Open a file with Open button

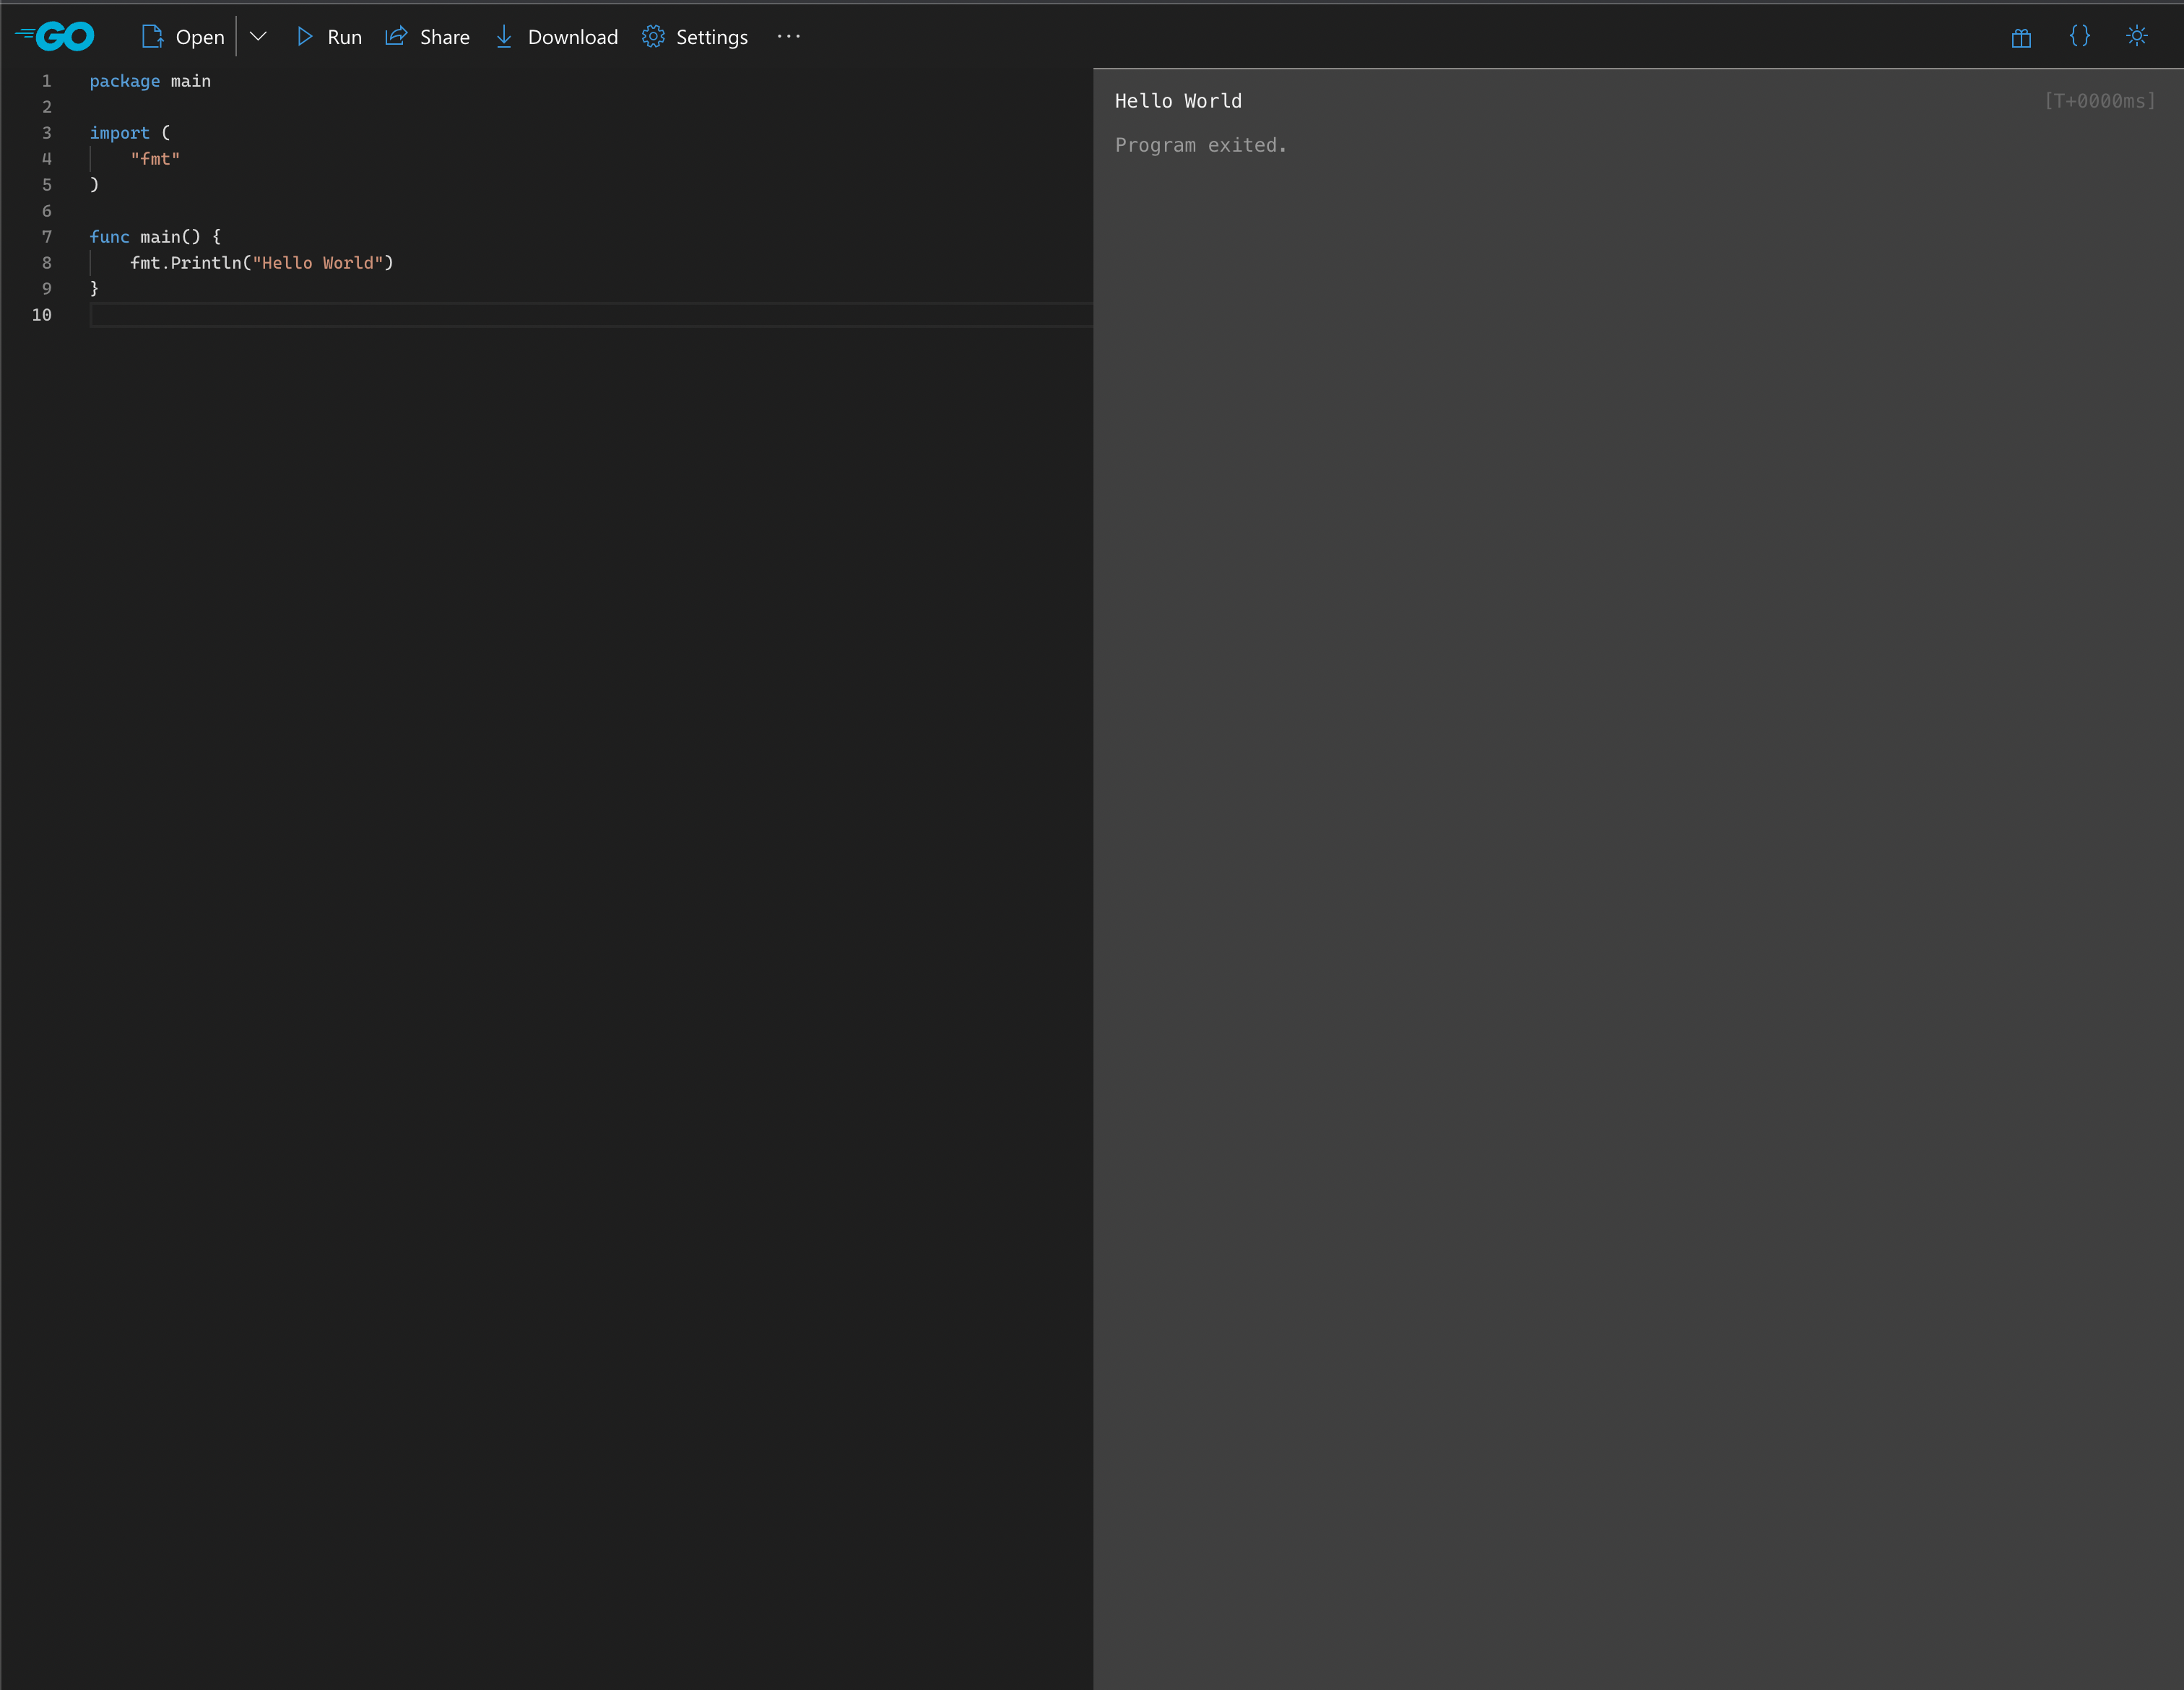coord(183,37)
